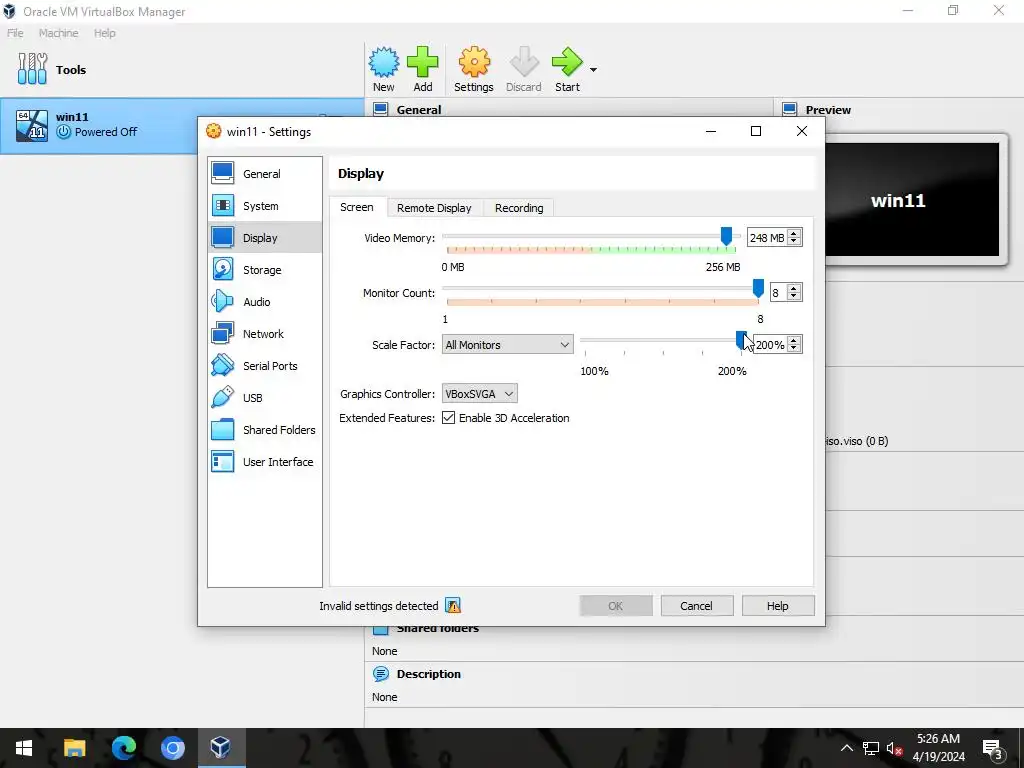The width and height of the screenshot is (1024, 768).
Task: Select the Tools item in manager
Action: 182,70
